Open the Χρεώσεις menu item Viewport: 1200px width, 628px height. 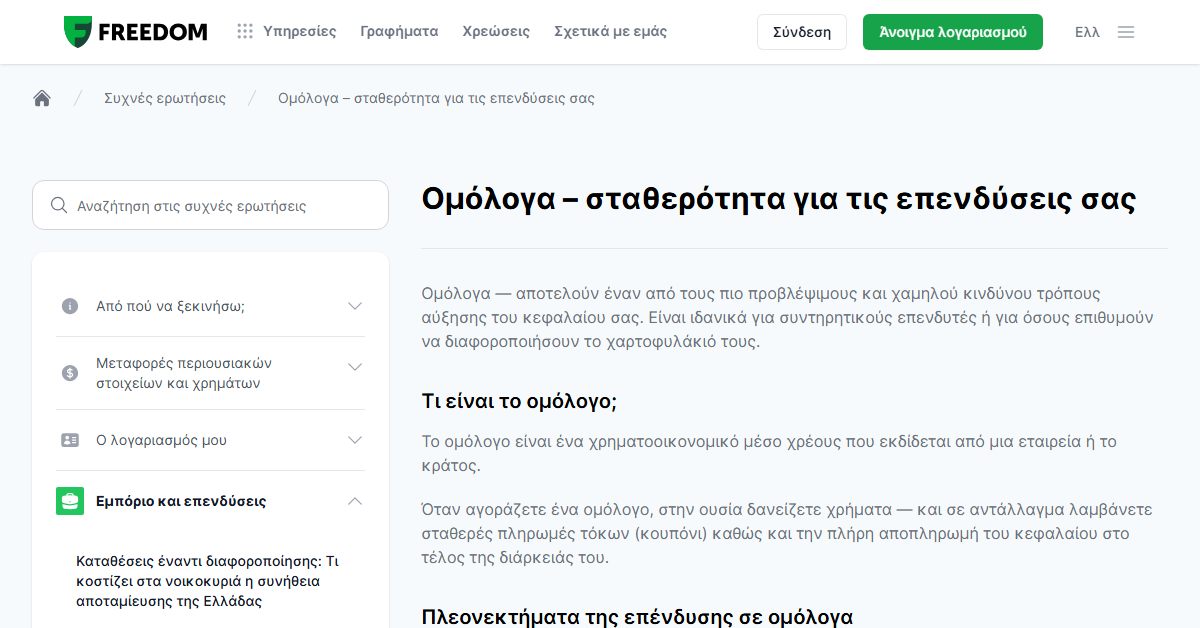496,32
